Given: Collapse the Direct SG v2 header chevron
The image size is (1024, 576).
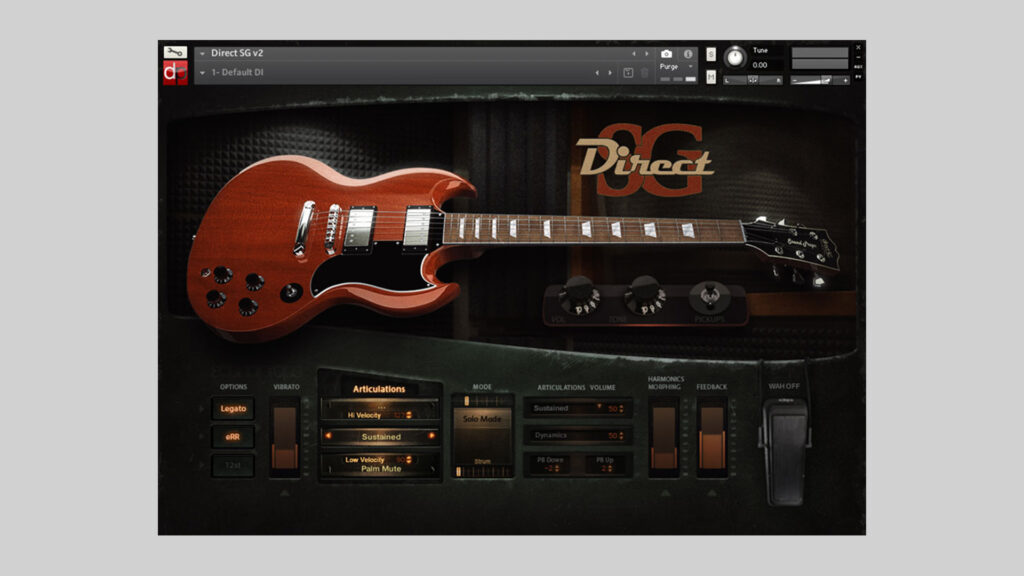Looking at the screenshot, I should tap(203, 51).
